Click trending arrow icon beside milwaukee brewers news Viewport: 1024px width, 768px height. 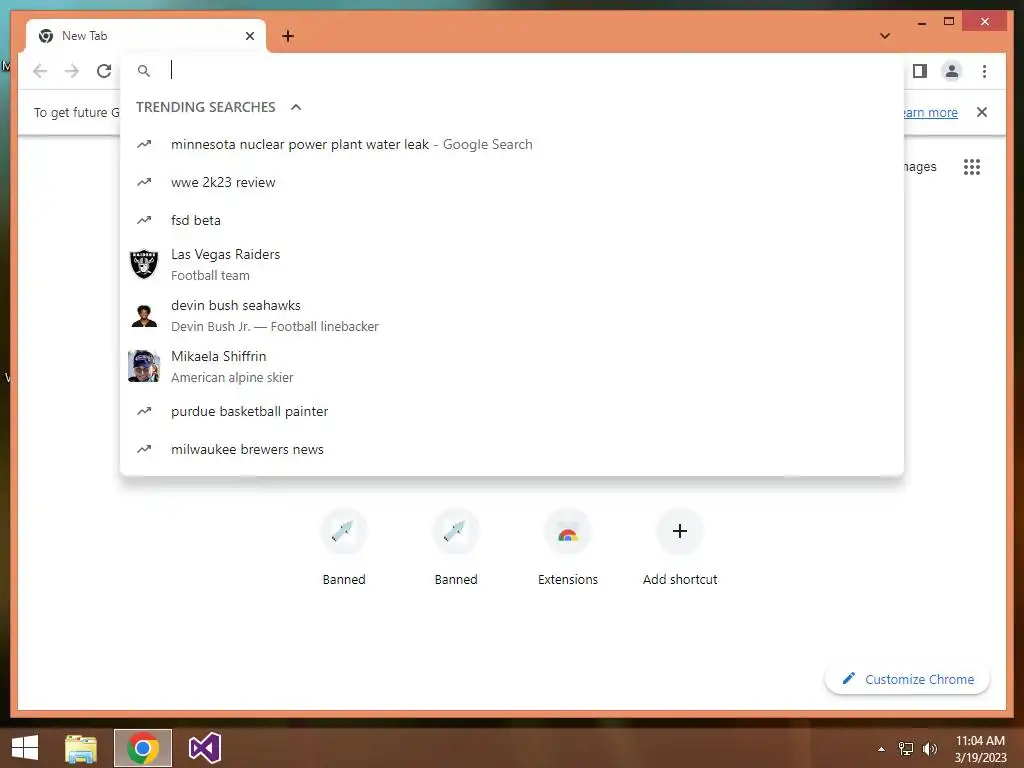[144, 449]
